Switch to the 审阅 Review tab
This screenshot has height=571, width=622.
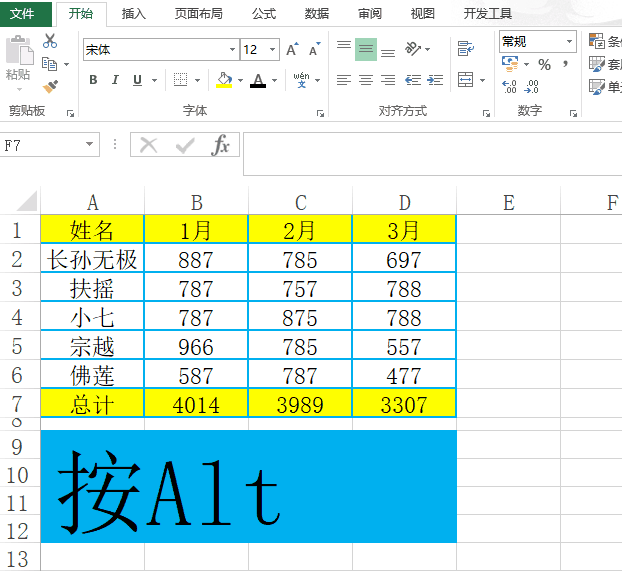coord(370,14)
